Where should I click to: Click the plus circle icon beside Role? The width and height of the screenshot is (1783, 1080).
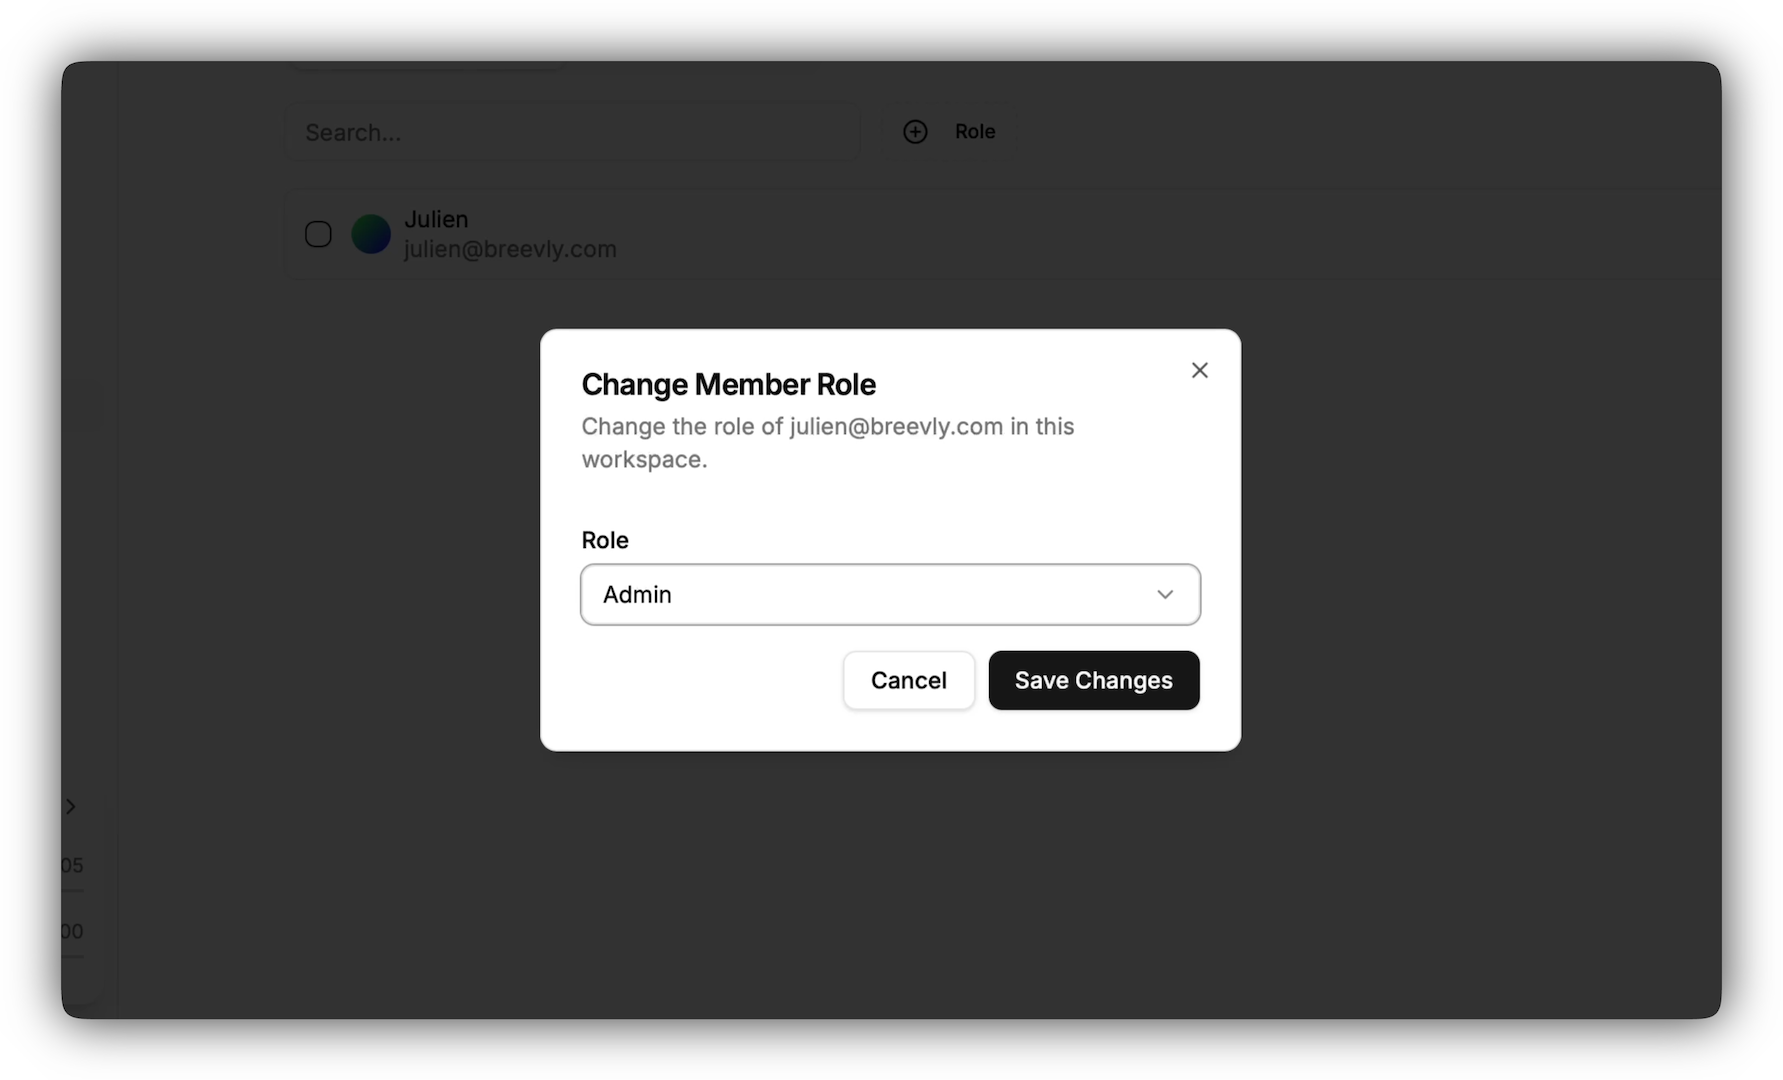point(915,132)
